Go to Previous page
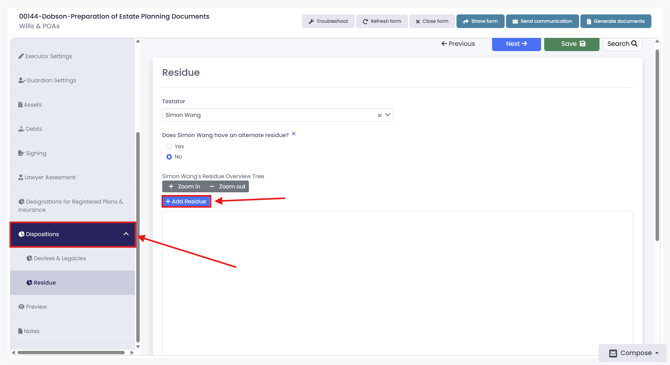This screenshot has width=670, height=365. pos(458,44)
